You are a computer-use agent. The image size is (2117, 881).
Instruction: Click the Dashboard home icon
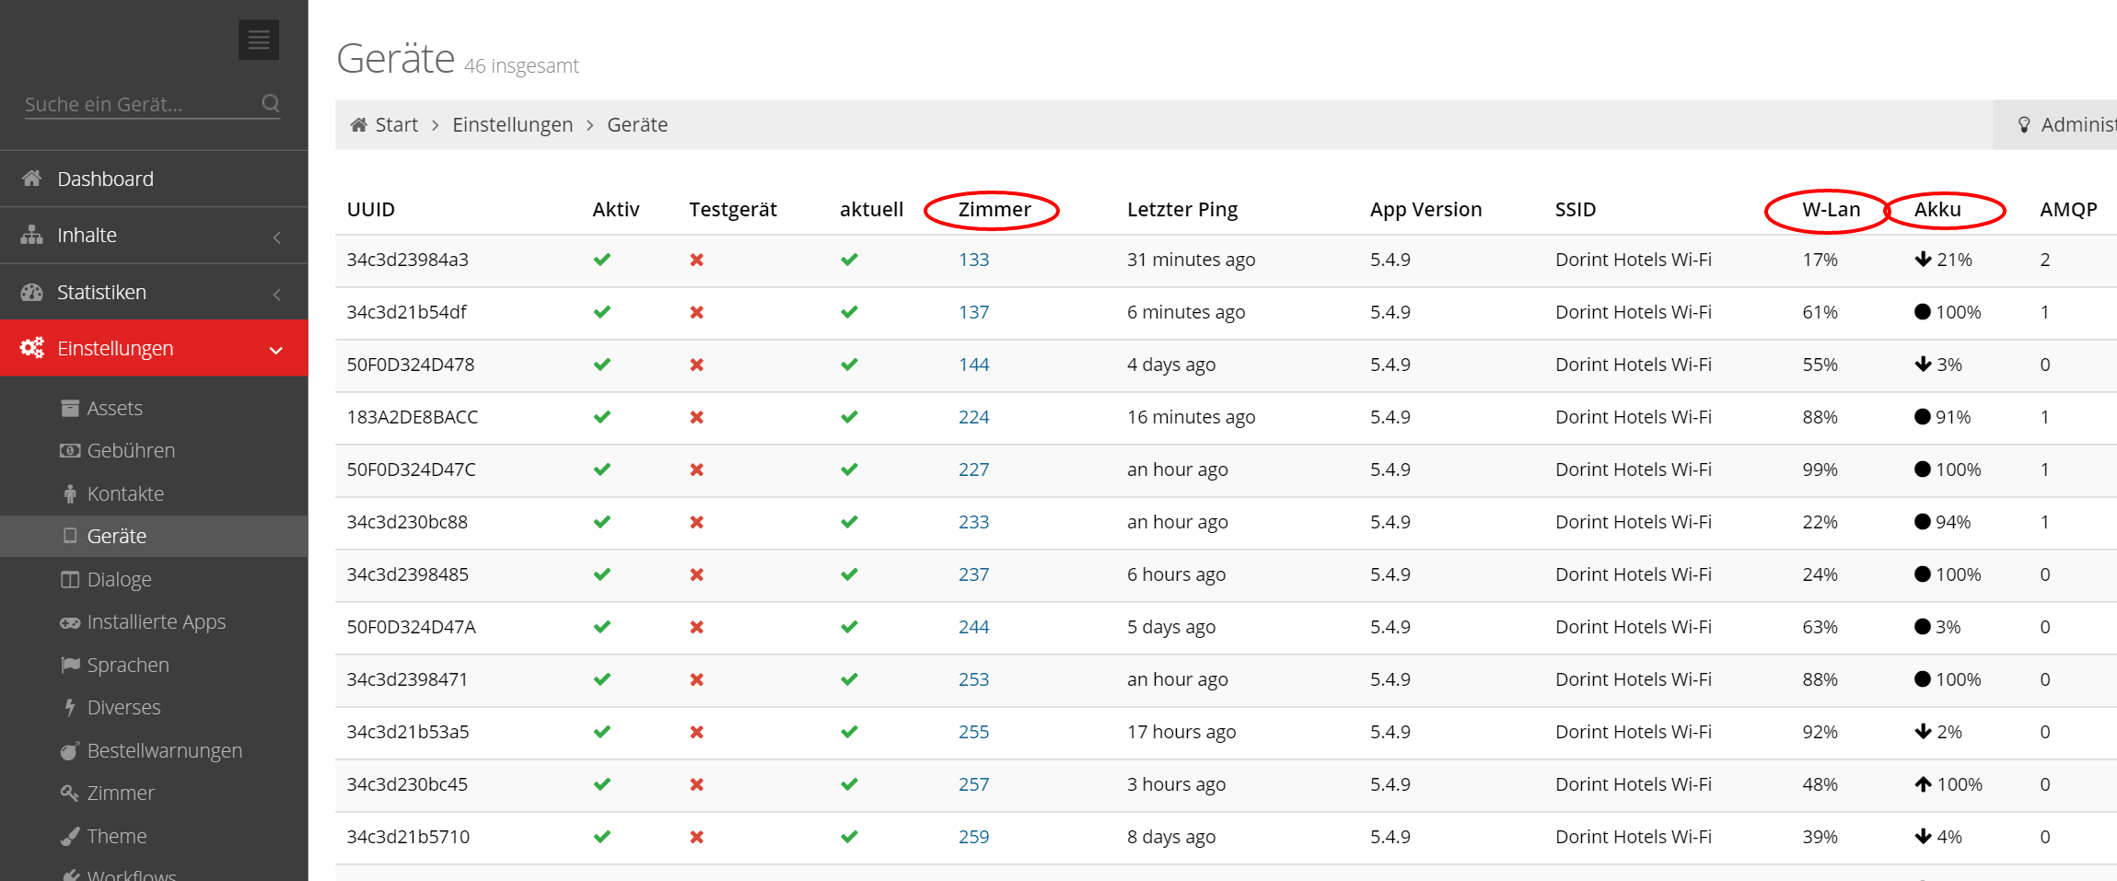[32, 179]
